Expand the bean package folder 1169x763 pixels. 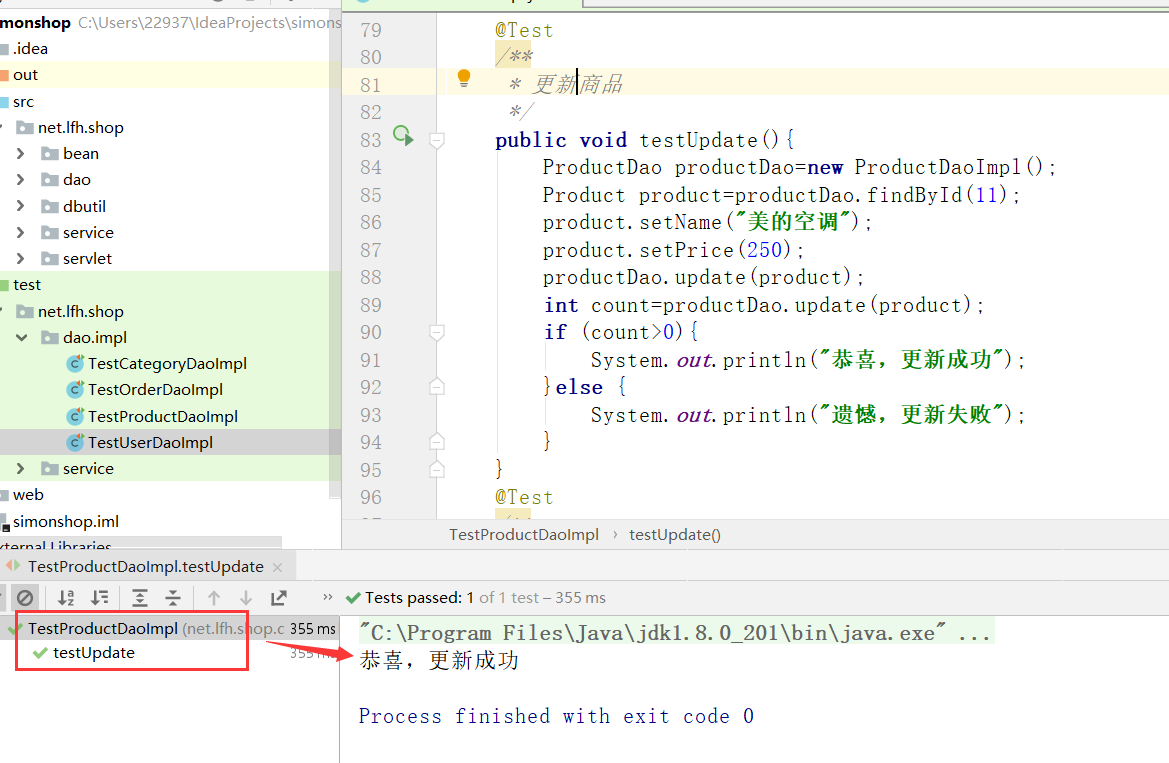pos(20,154)
